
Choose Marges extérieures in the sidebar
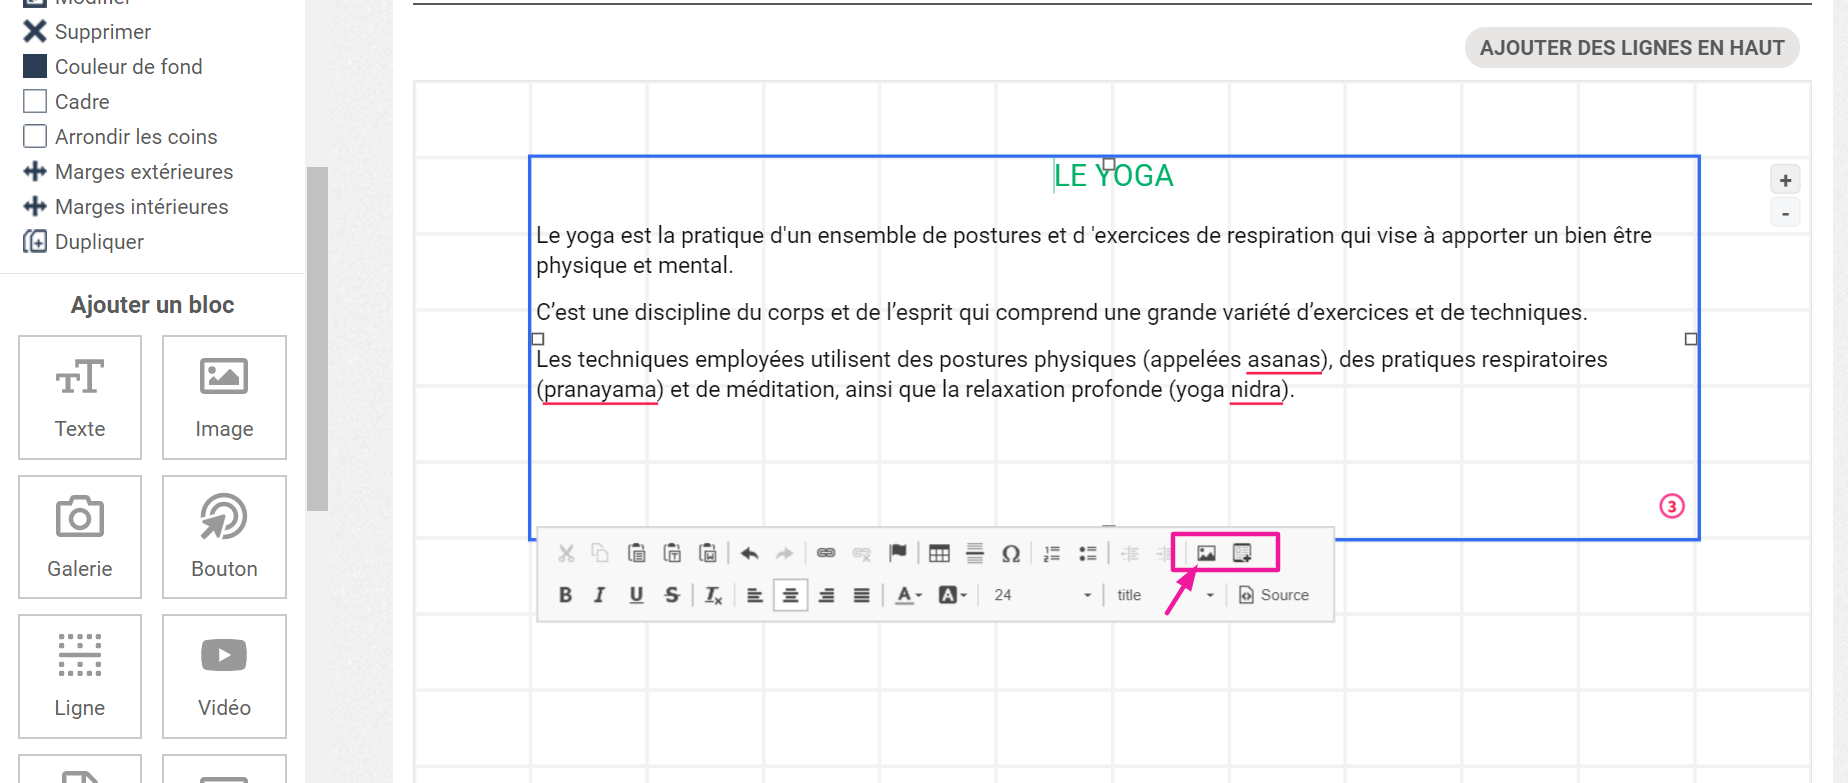click(x=143, y=172)
